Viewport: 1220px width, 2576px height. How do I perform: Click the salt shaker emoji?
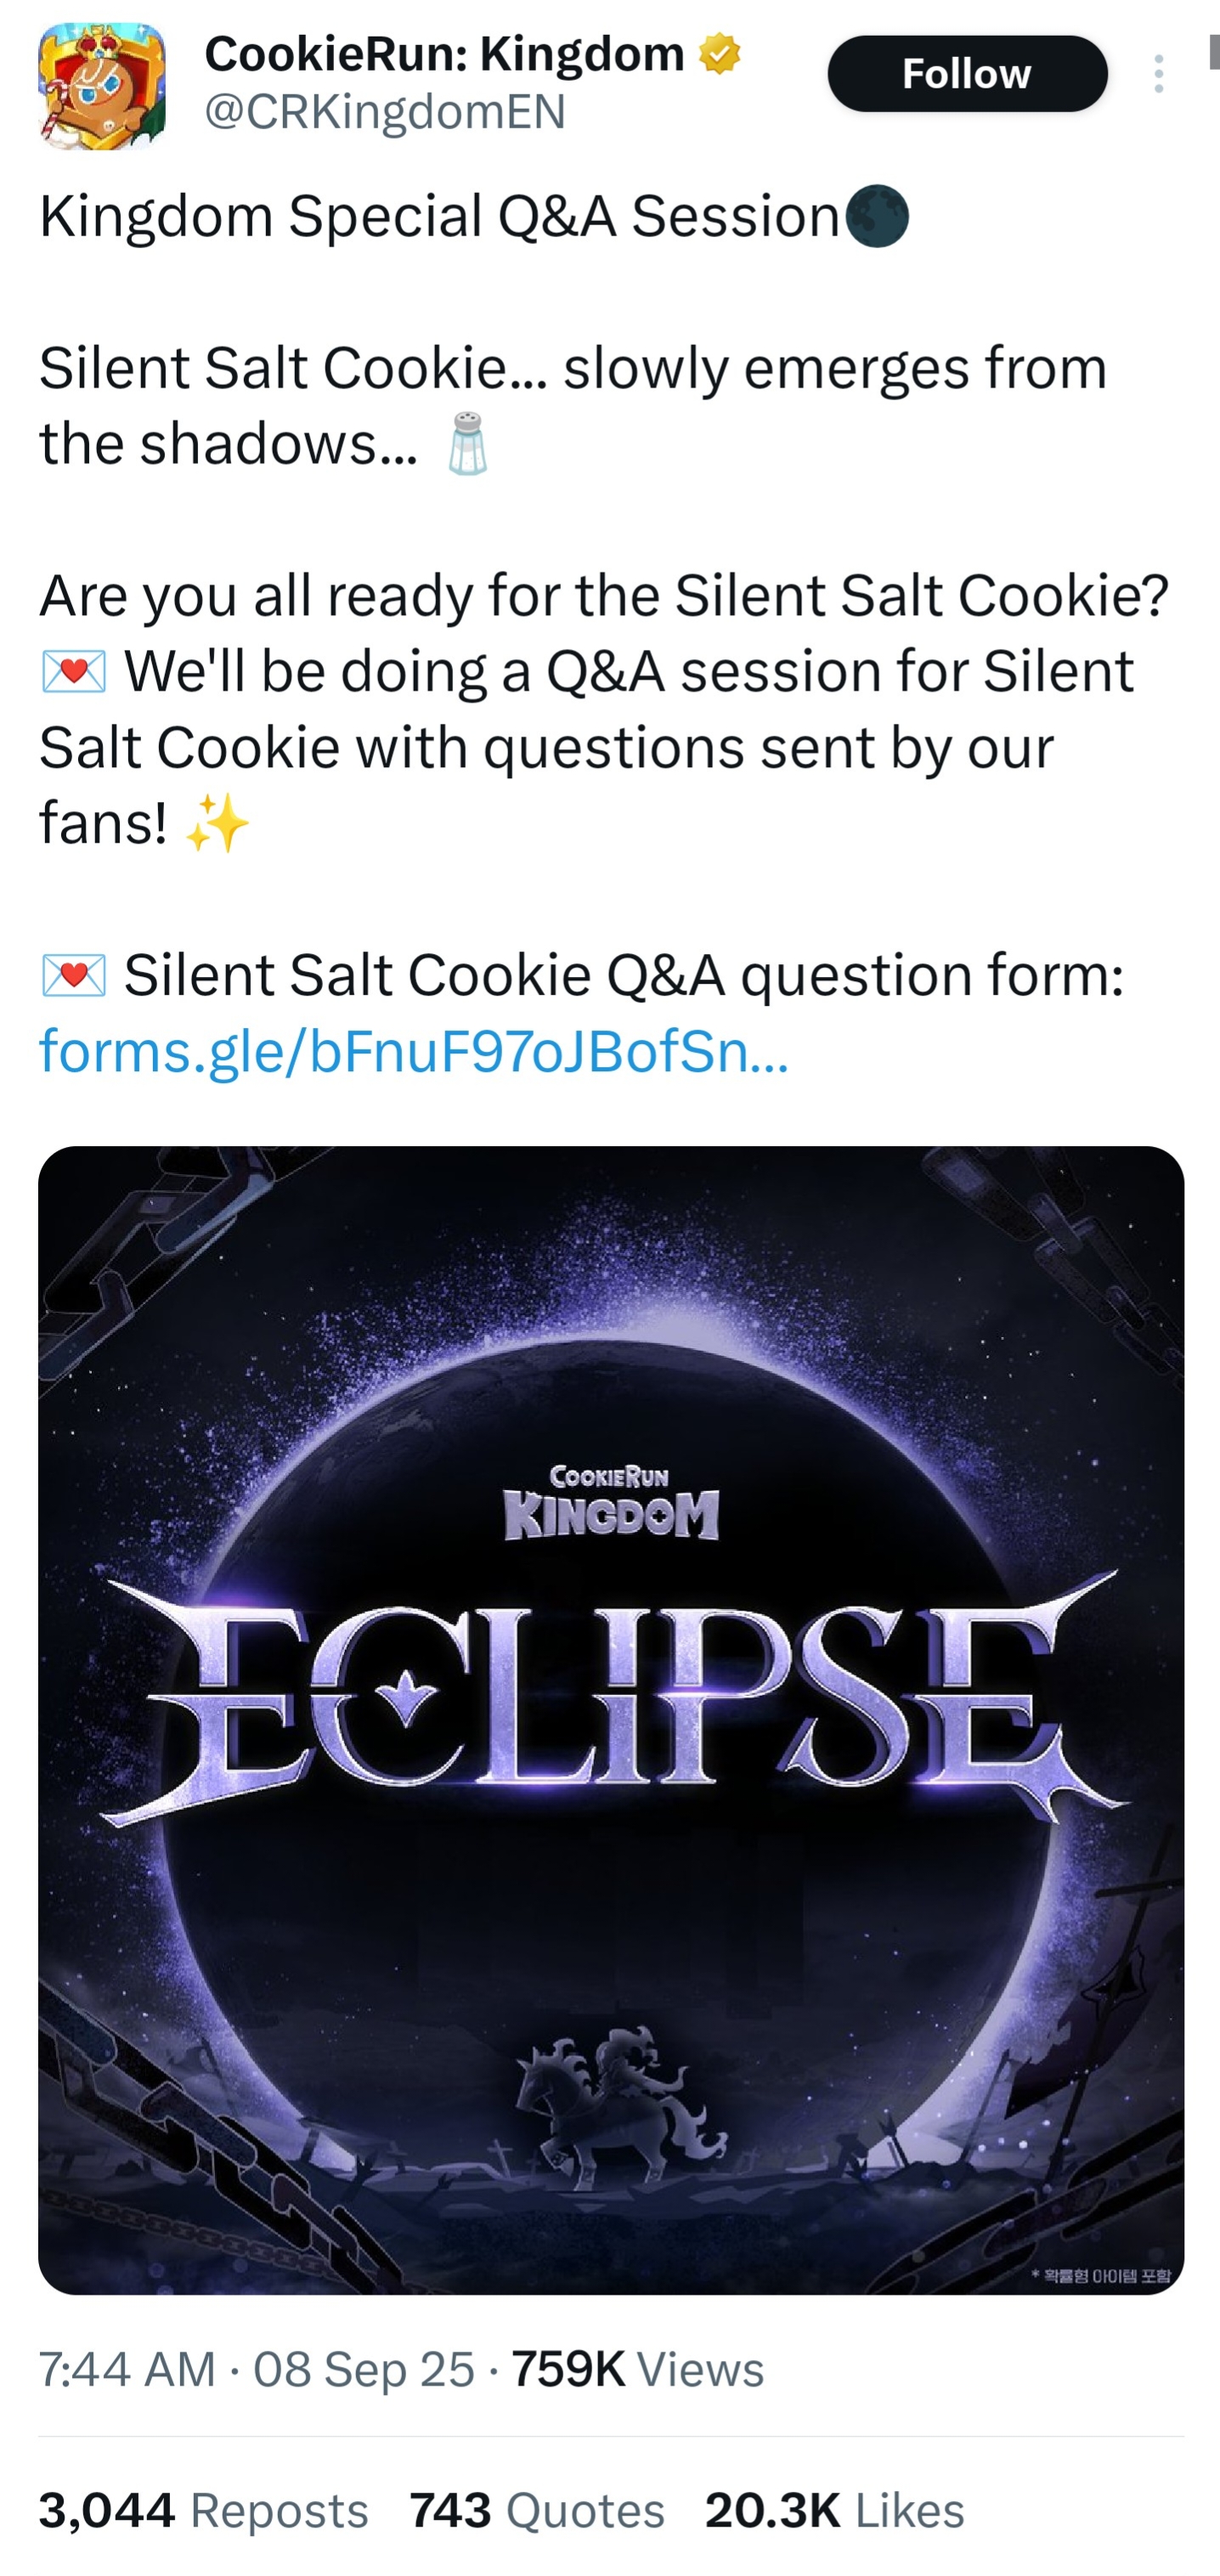point(467,443)
